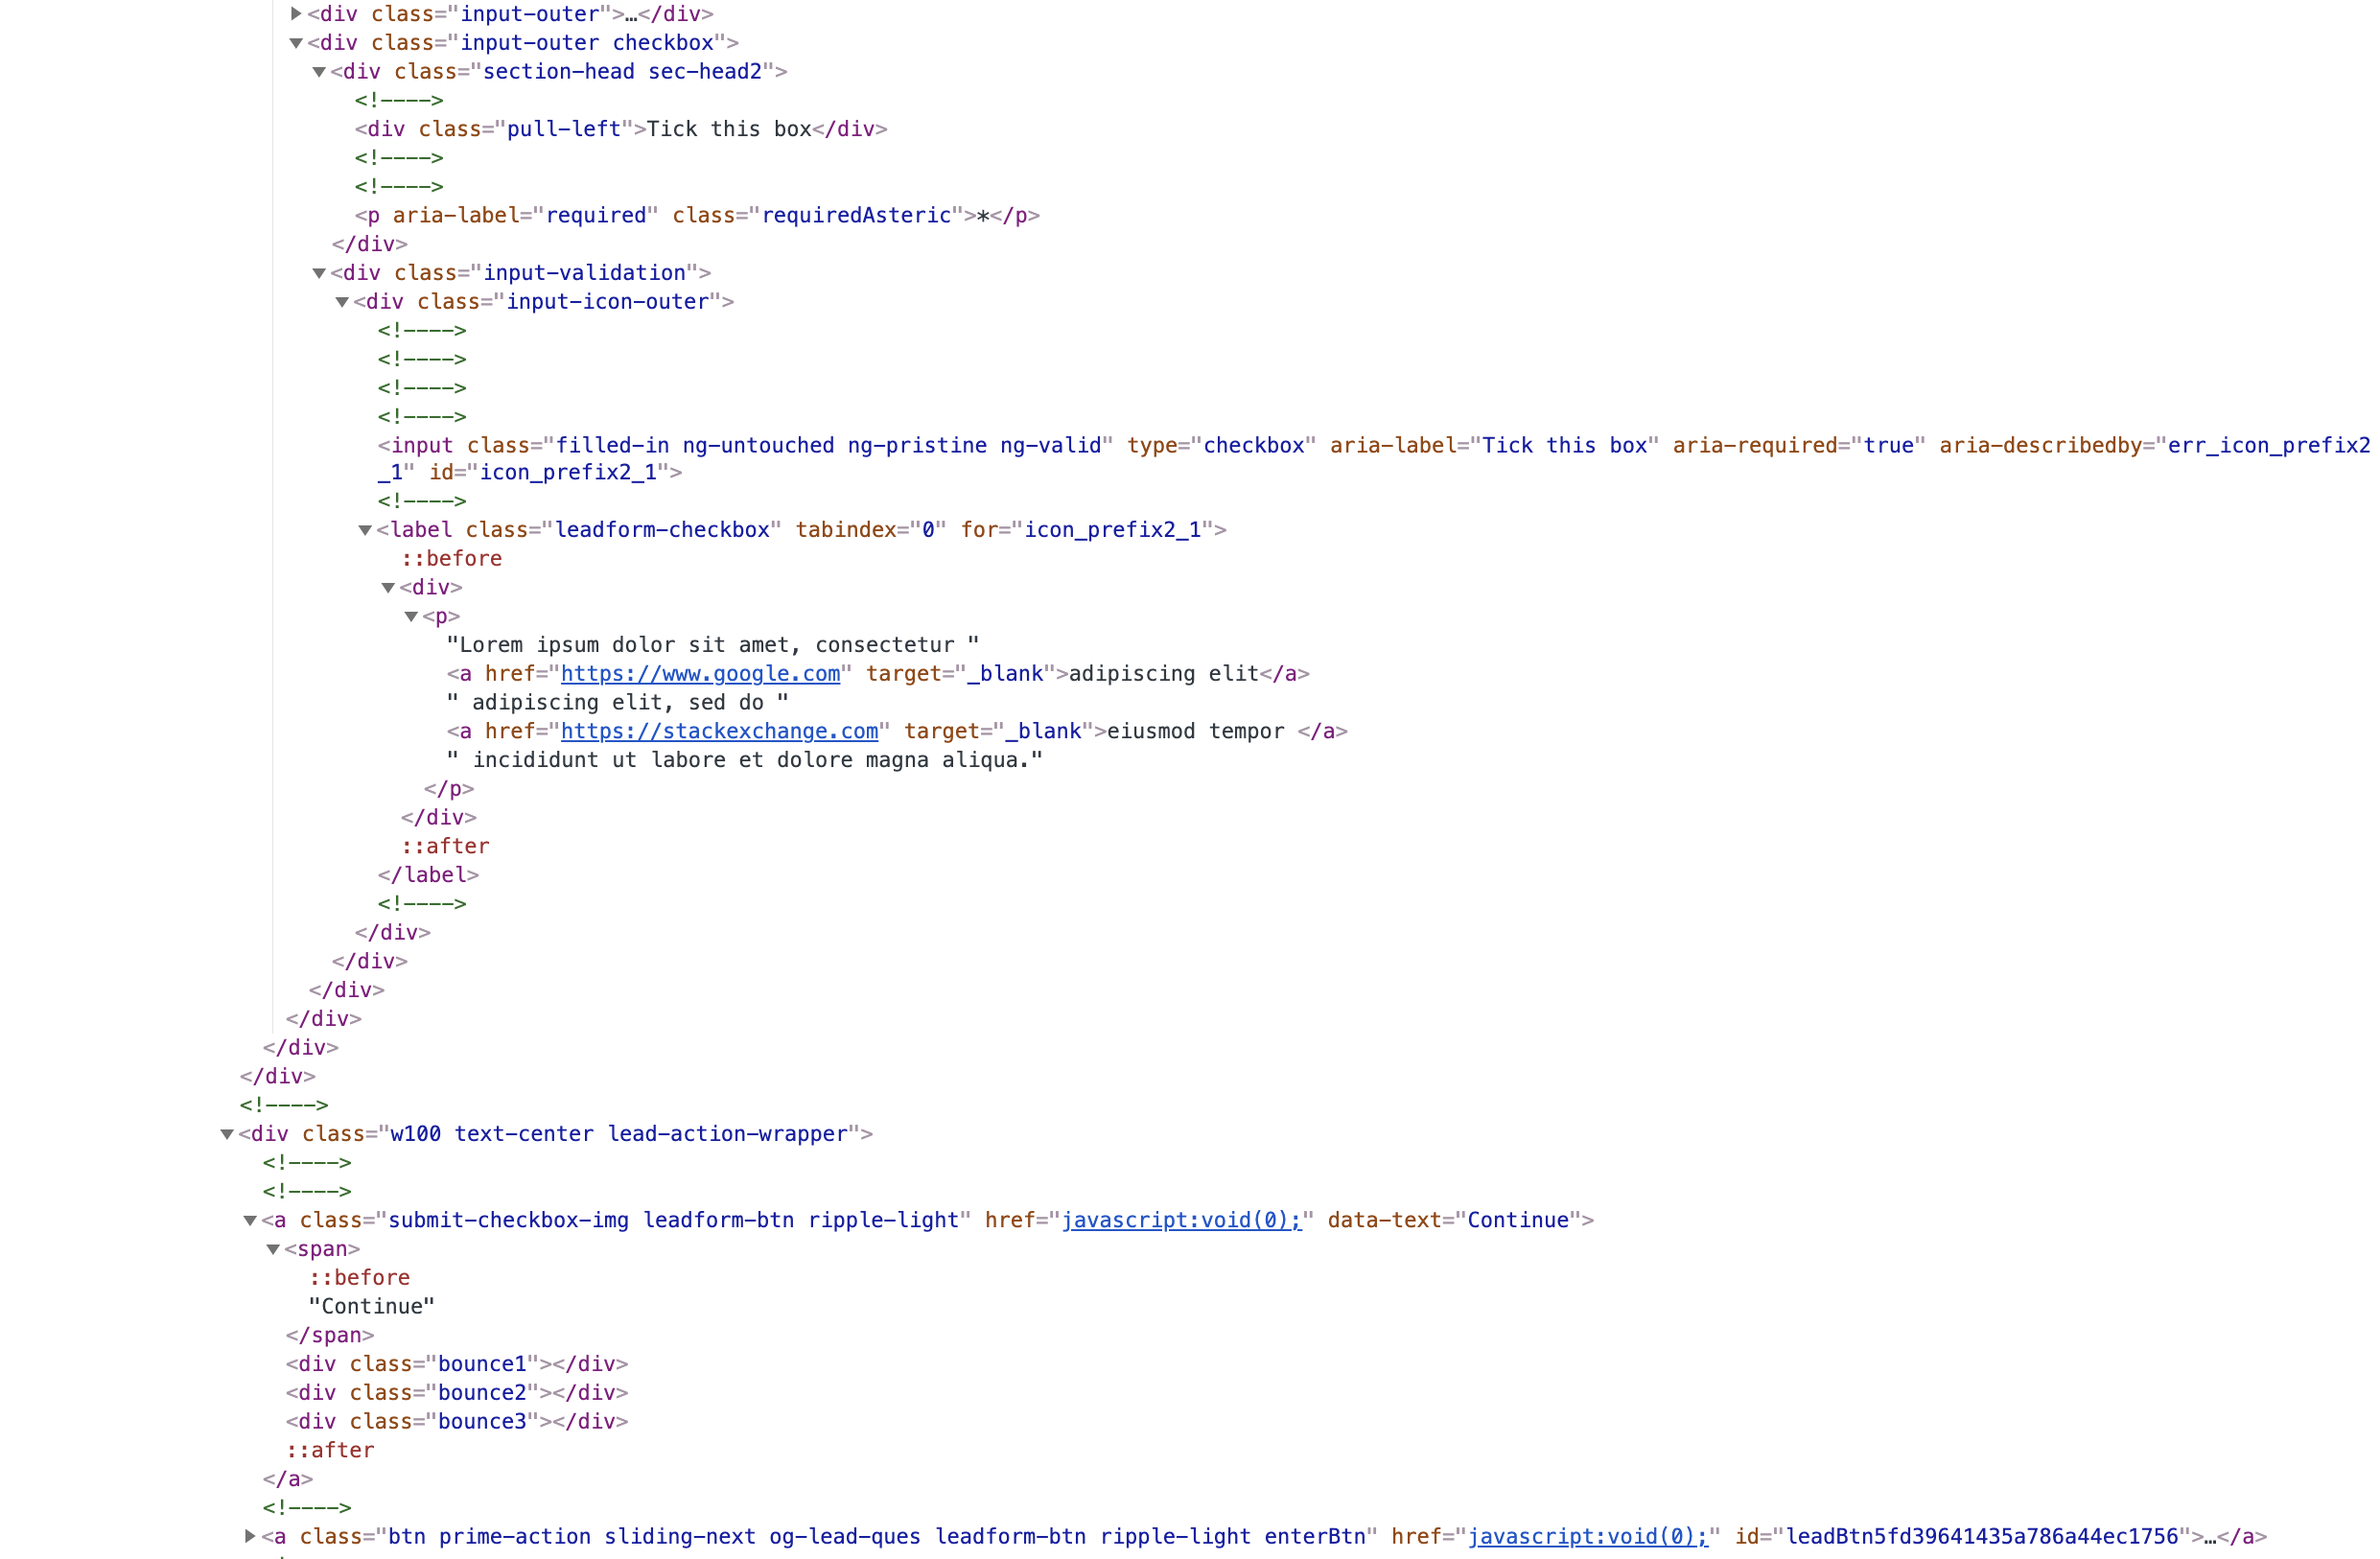Open the https://stackexchange.com href link
Screen dimensions: 2380x1559
719,732
